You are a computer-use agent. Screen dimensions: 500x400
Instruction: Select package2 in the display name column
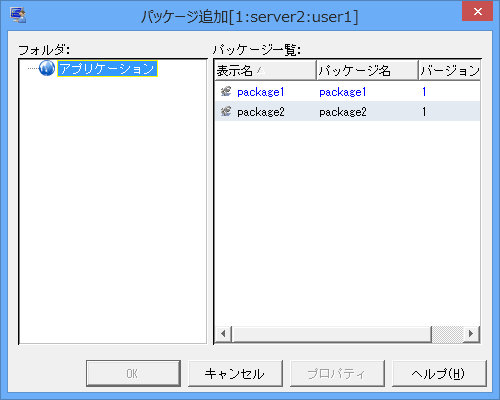(x=261, y=112)
